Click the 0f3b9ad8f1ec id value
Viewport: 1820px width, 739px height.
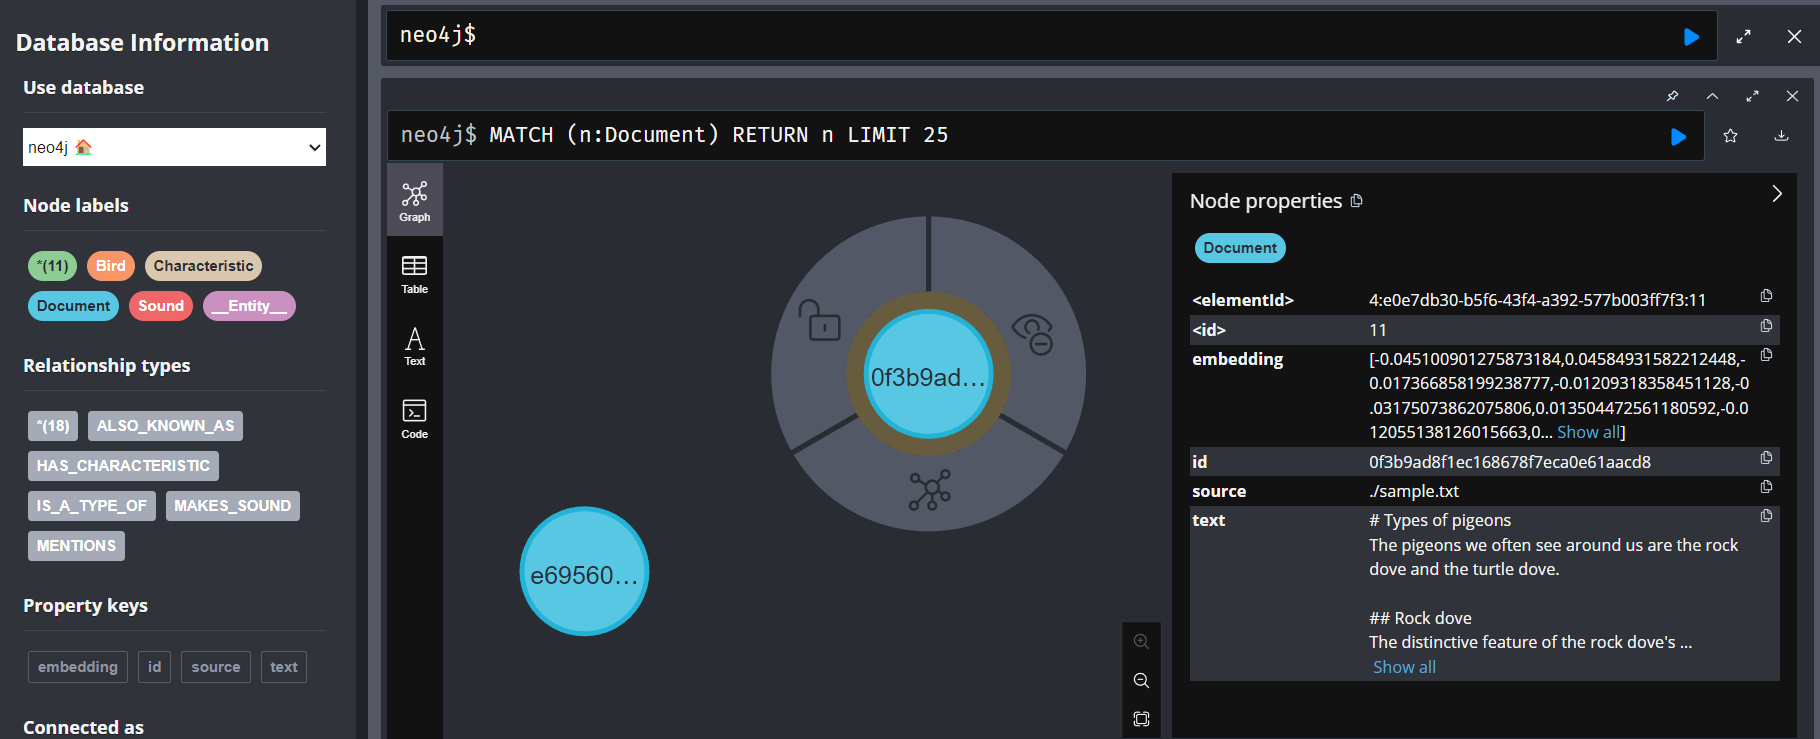[x=1510, y=462]
